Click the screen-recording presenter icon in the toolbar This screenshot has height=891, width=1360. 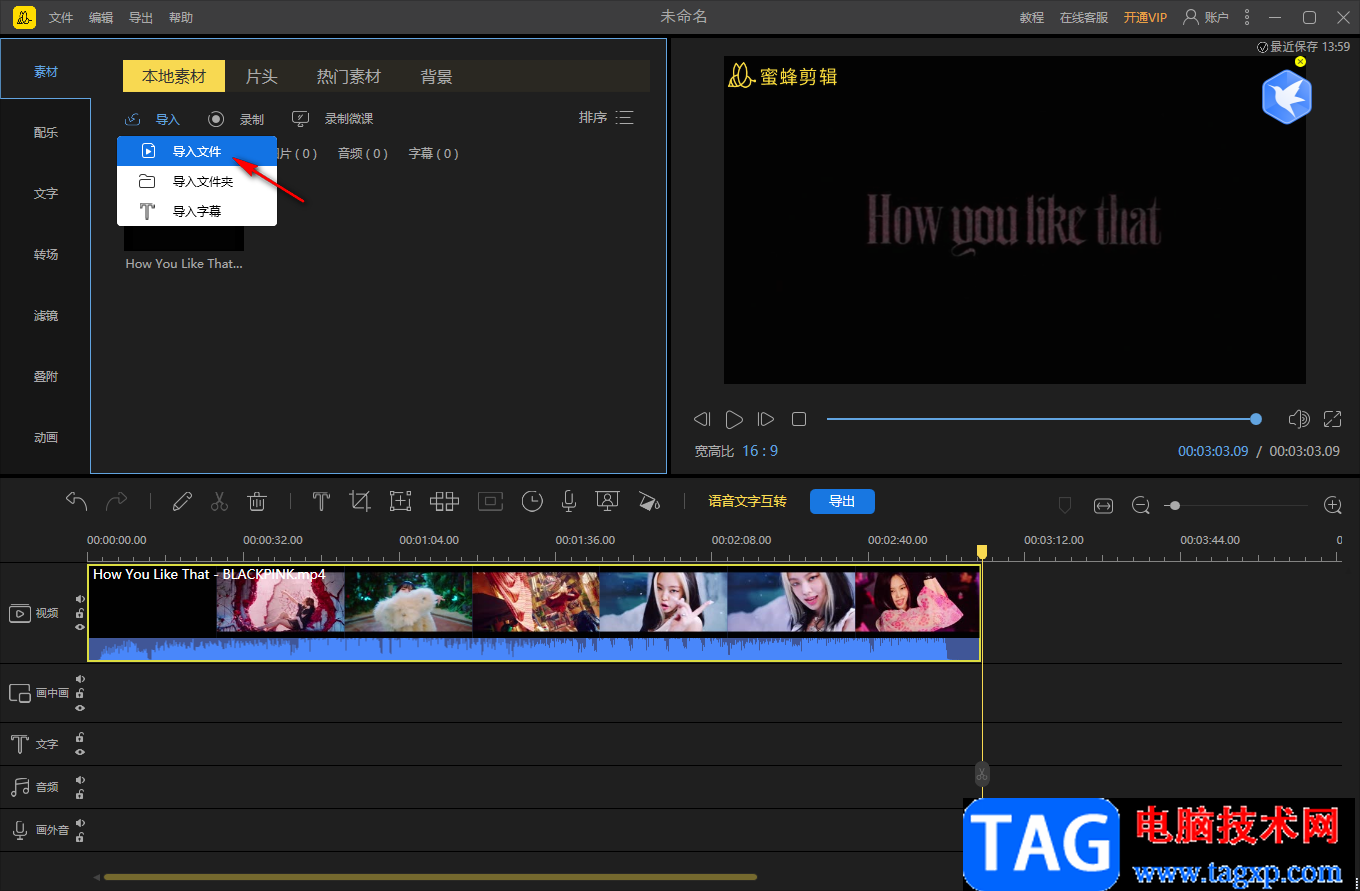tap(606, 501)
